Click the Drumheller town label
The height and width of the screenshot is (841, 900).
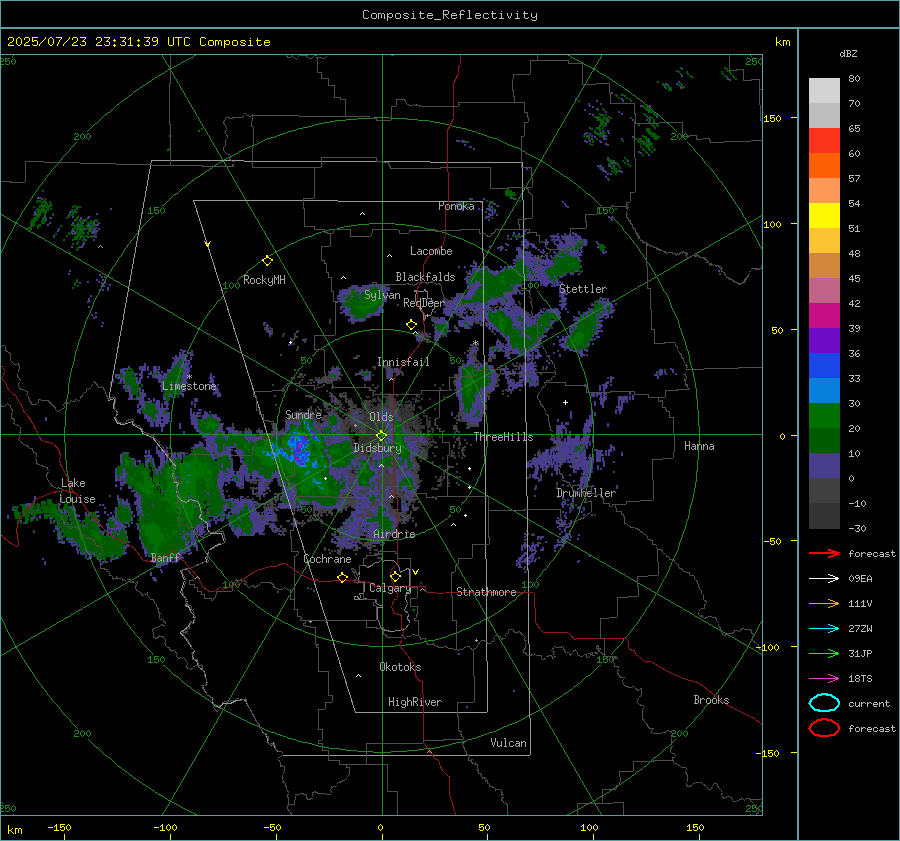click(x=586, y=493)
